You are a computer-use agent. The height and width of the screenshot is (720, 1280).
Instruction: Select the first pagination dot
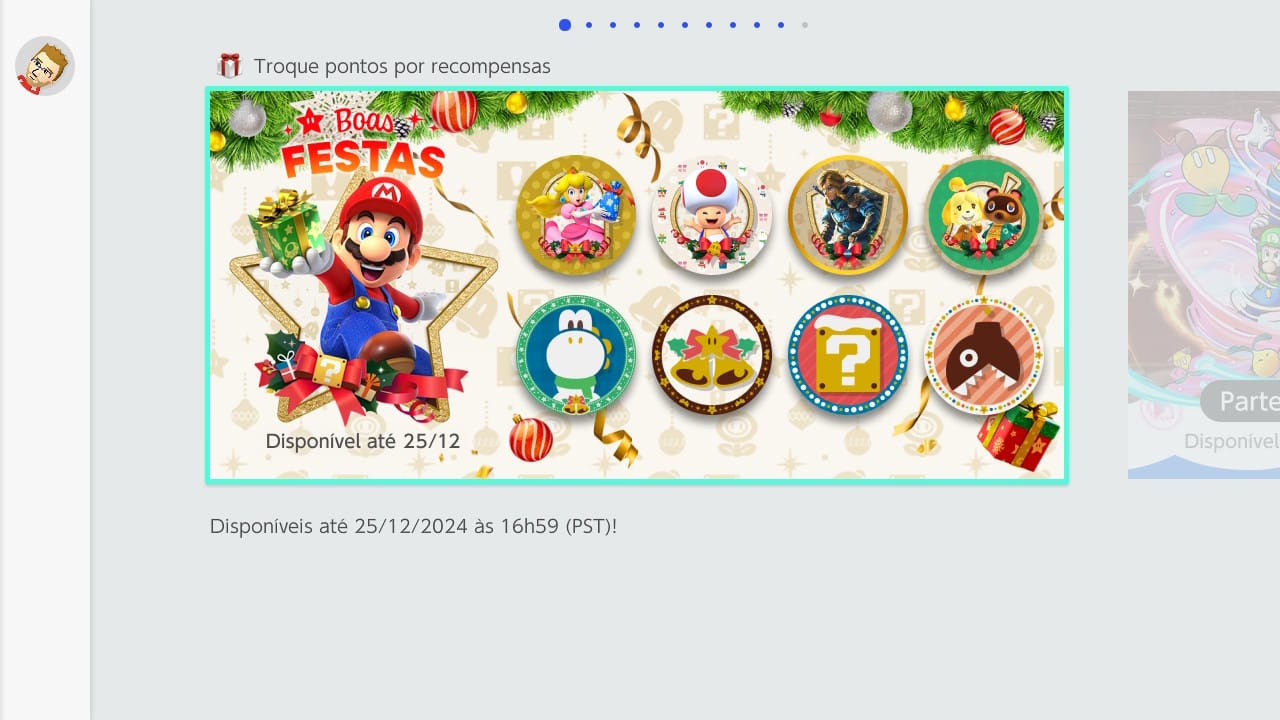click(x=565, y=25)
